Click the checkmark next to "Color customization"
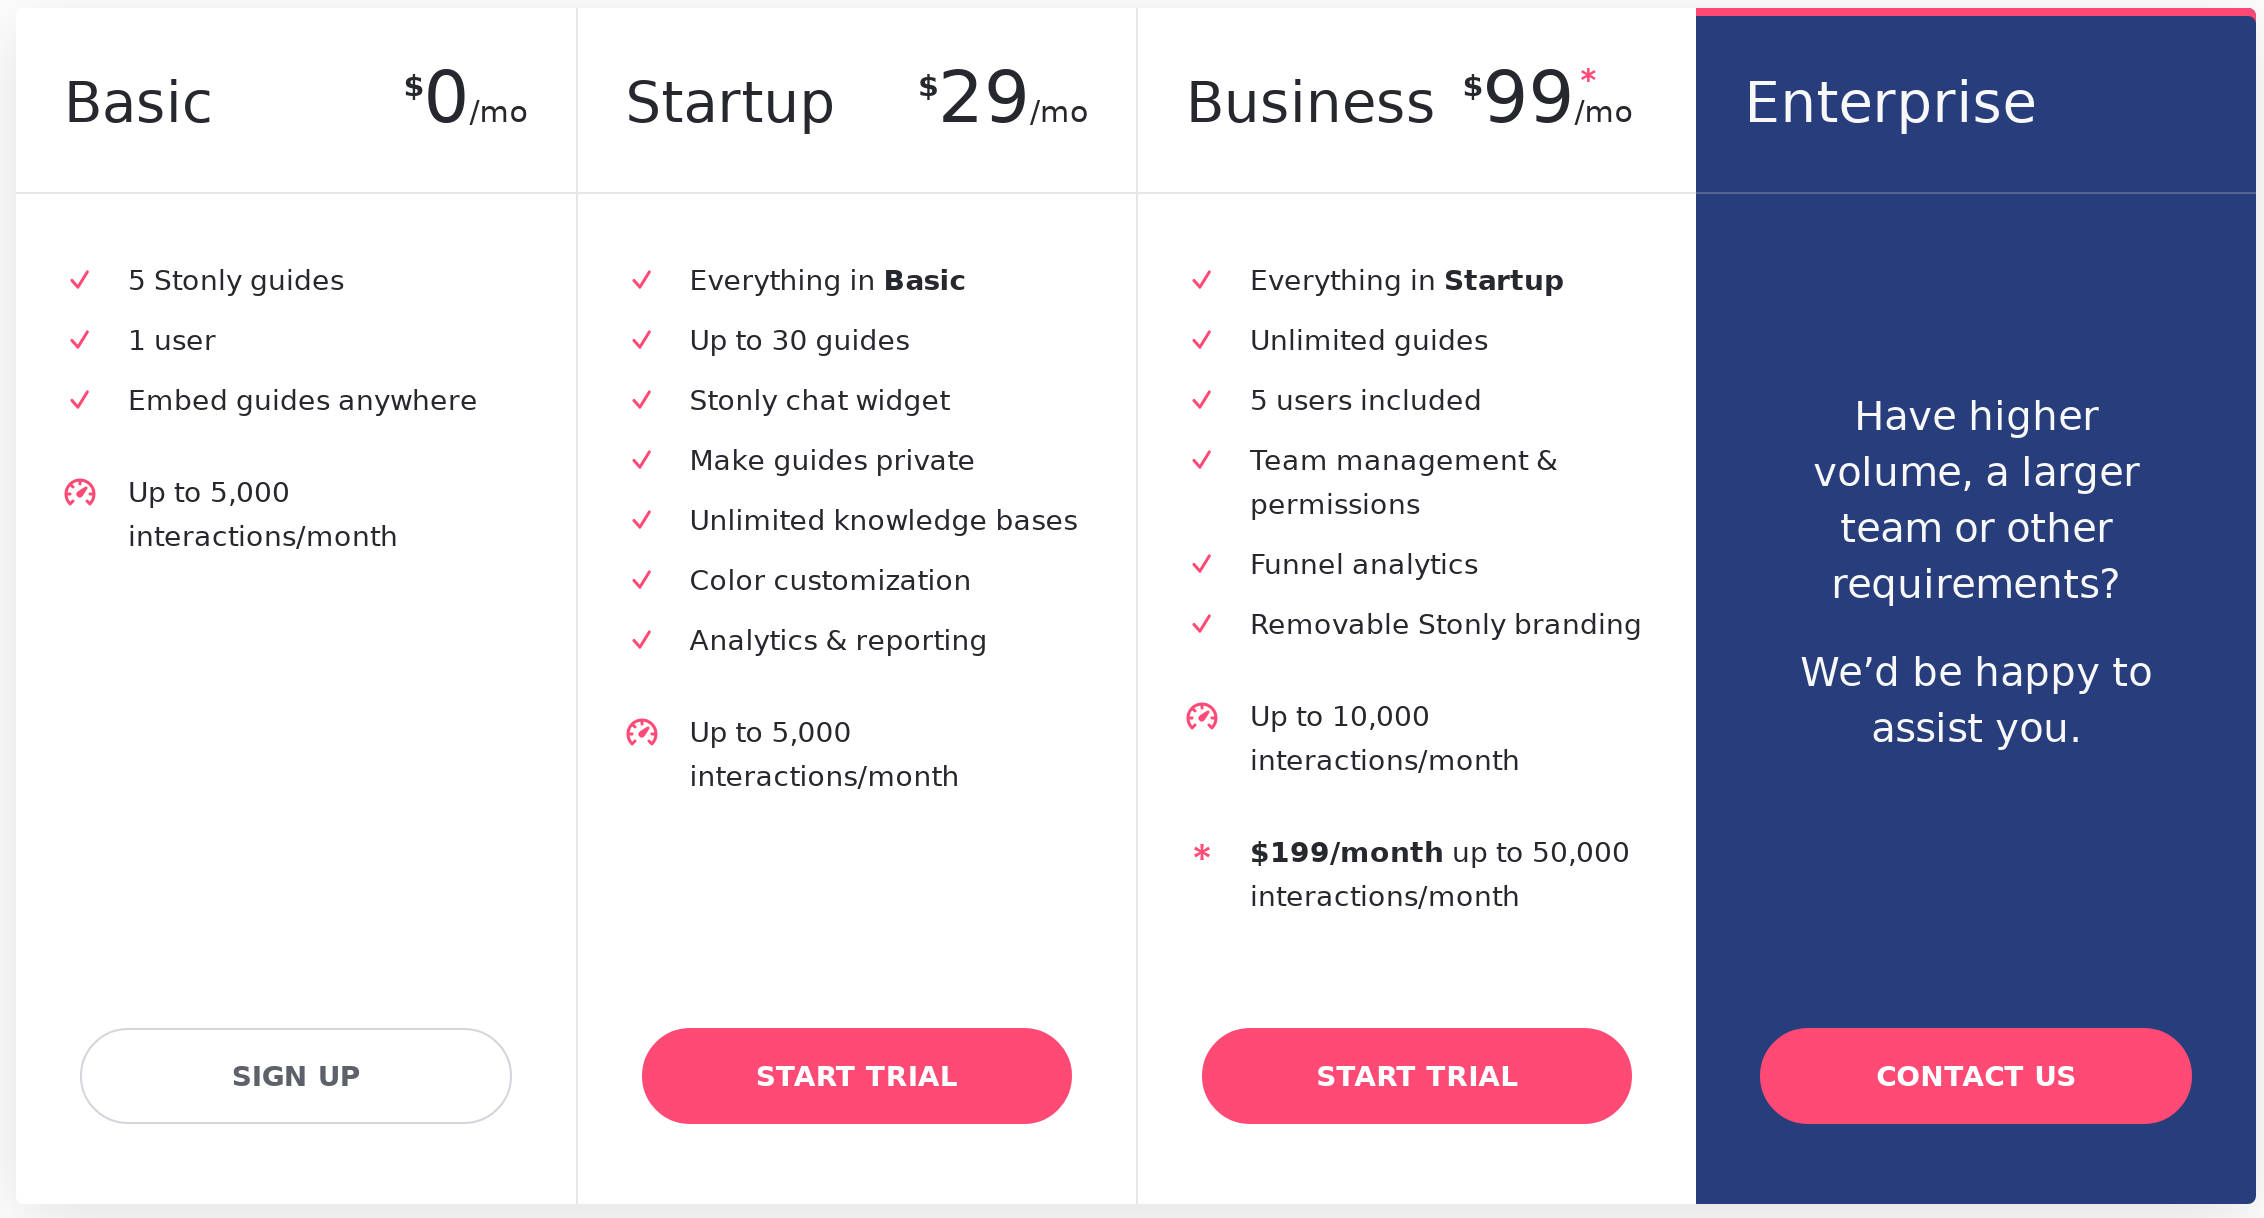Viewport: 2264px width, 1218px height. (x=641, y=581)
